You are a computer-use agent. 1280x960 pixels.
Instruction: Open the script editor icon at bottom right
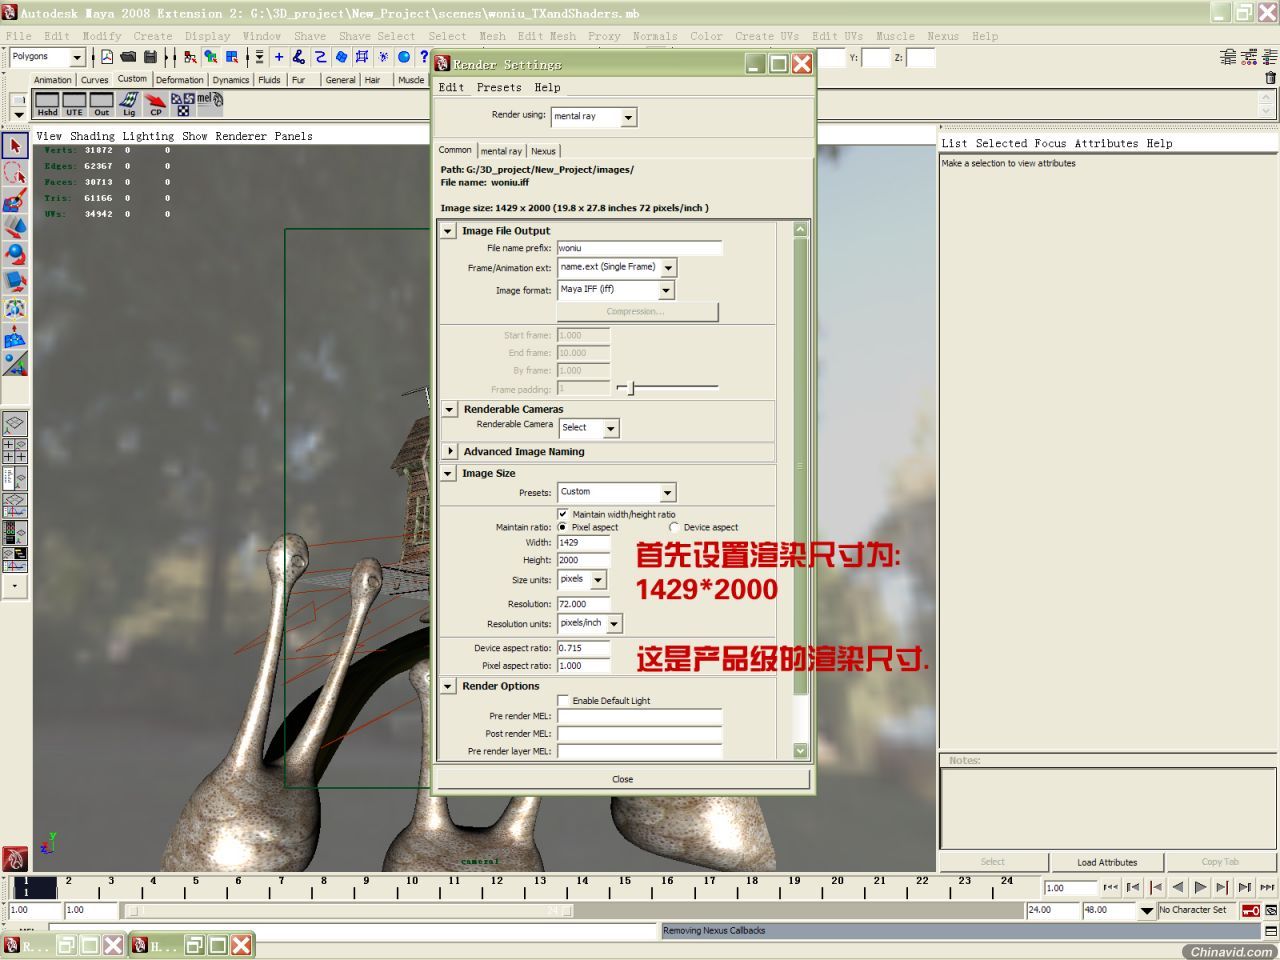click(x=1271, y=931)
